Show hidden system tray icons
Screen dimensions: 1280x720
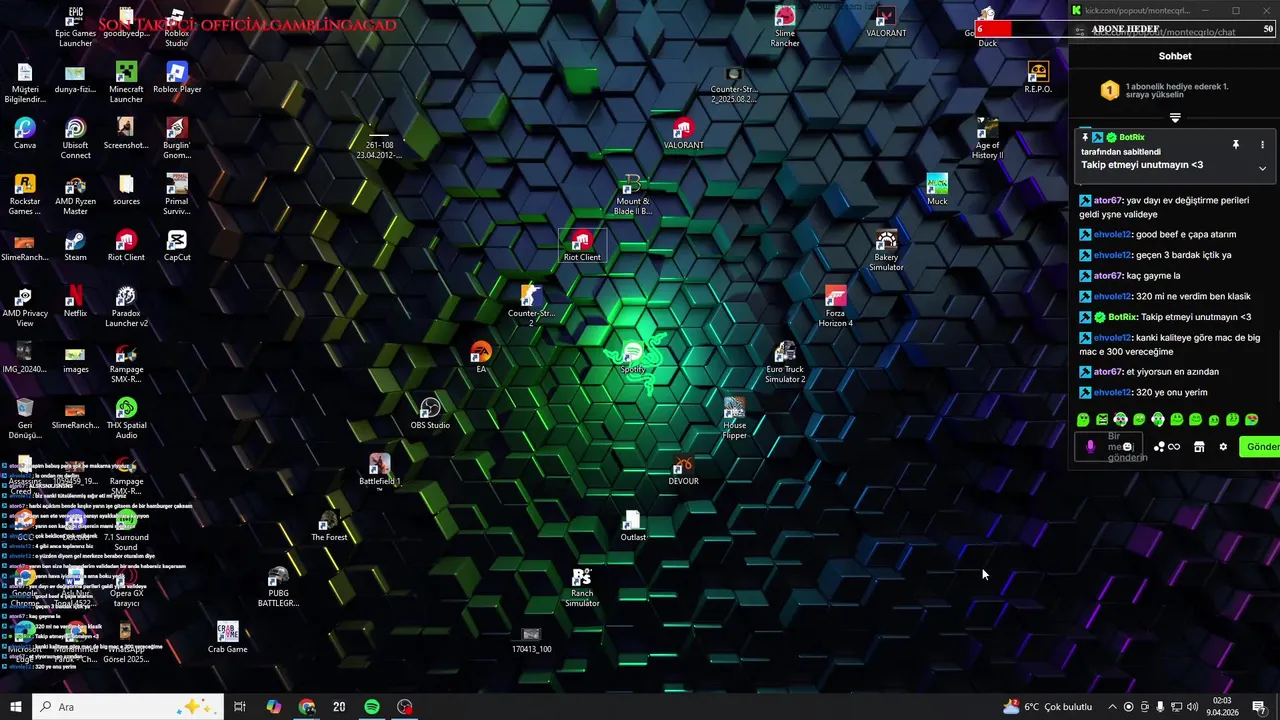point(1112,707)
